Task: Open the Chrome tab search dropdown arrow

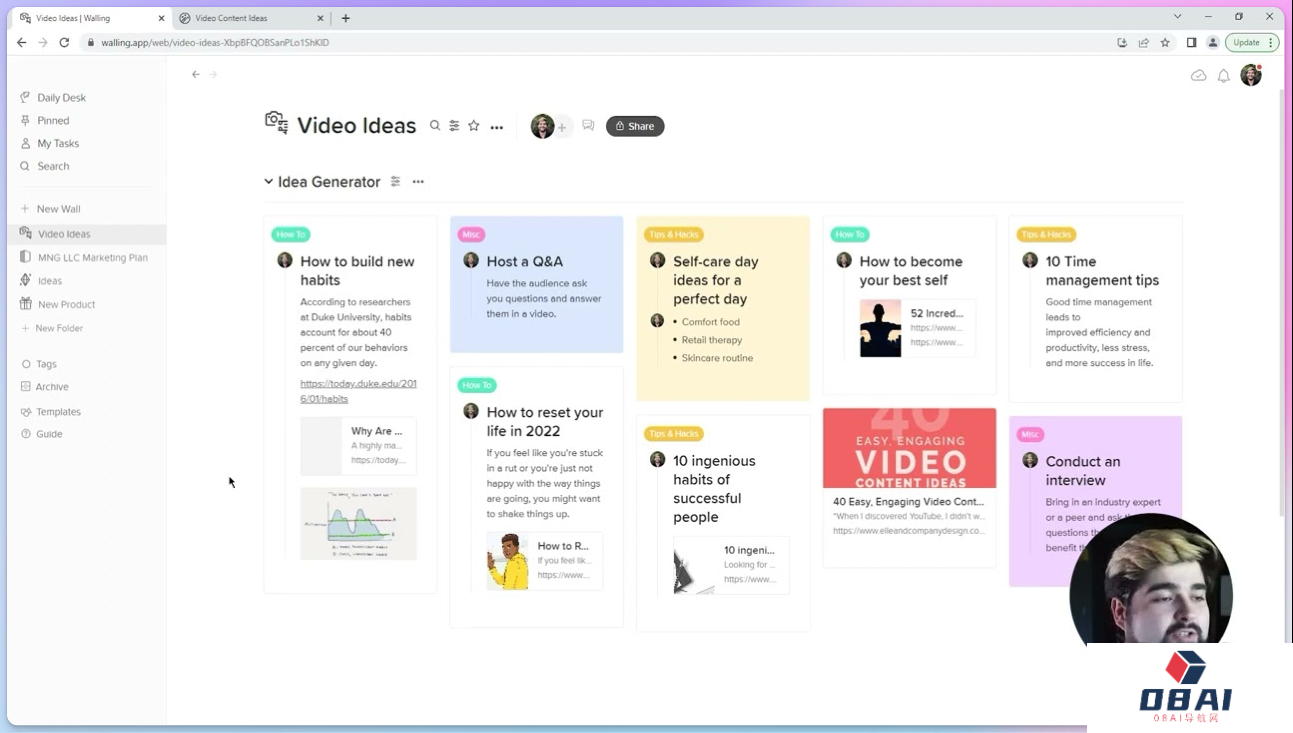Action: tap(1177, 17)
